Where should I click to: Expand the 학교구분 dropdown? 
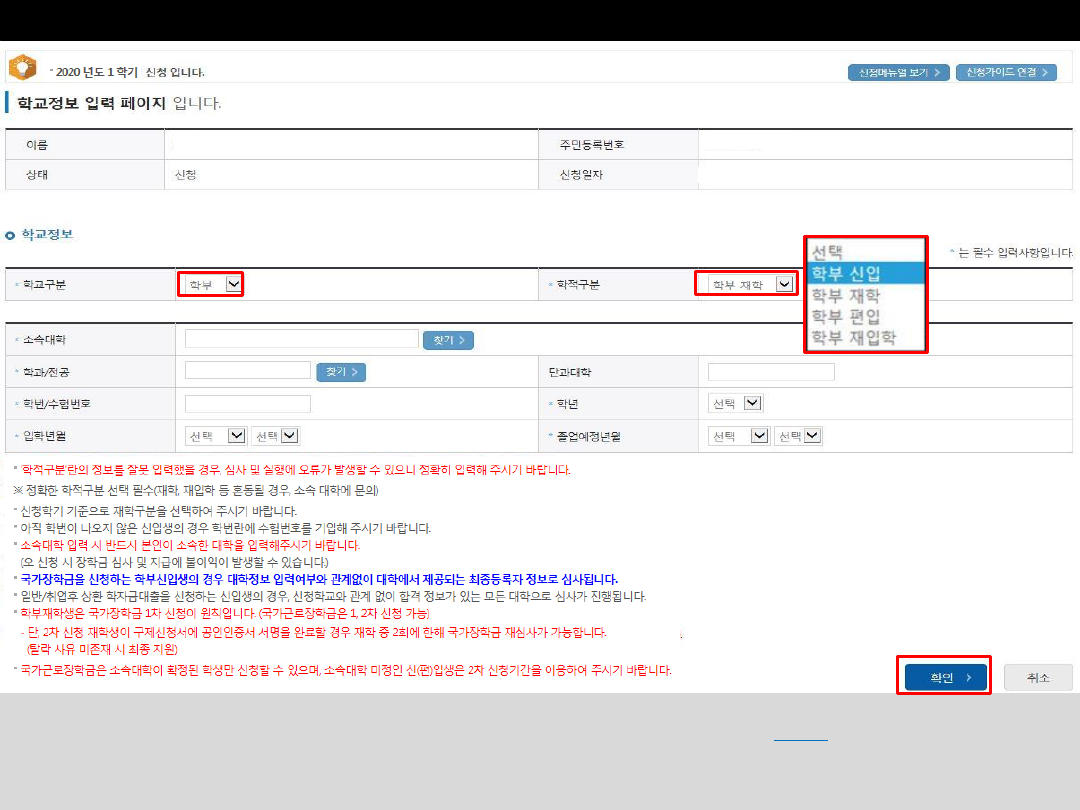click(211, 285)
